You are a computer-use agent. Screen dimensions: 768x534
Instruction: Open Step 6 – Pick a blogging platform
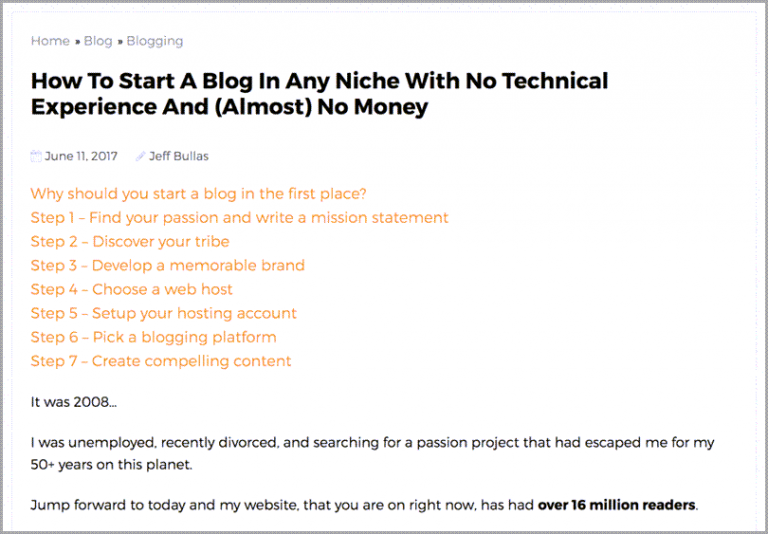pyautogui.click(x=153, y=337)
